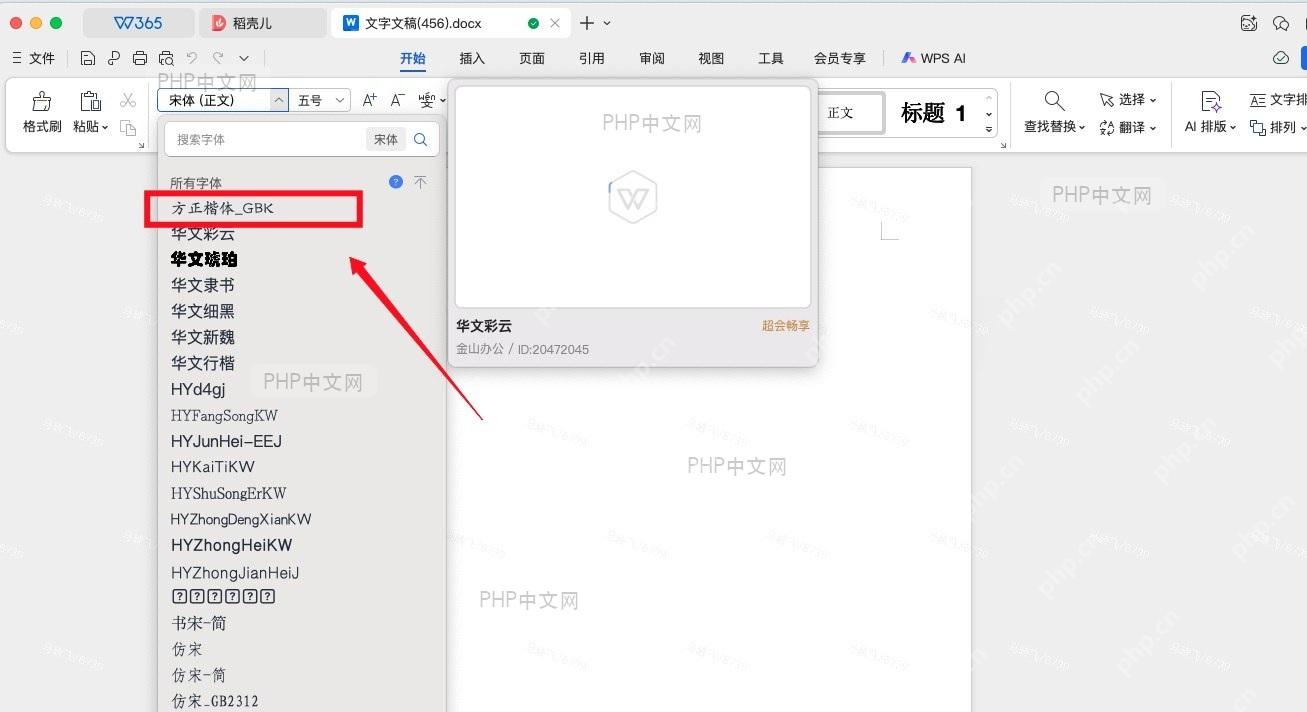Image resolution: width=1307 pixels, height=712 pixels.
Task: Choose HYKaiTiKW from the font list
Action: (x=213, y=467)
